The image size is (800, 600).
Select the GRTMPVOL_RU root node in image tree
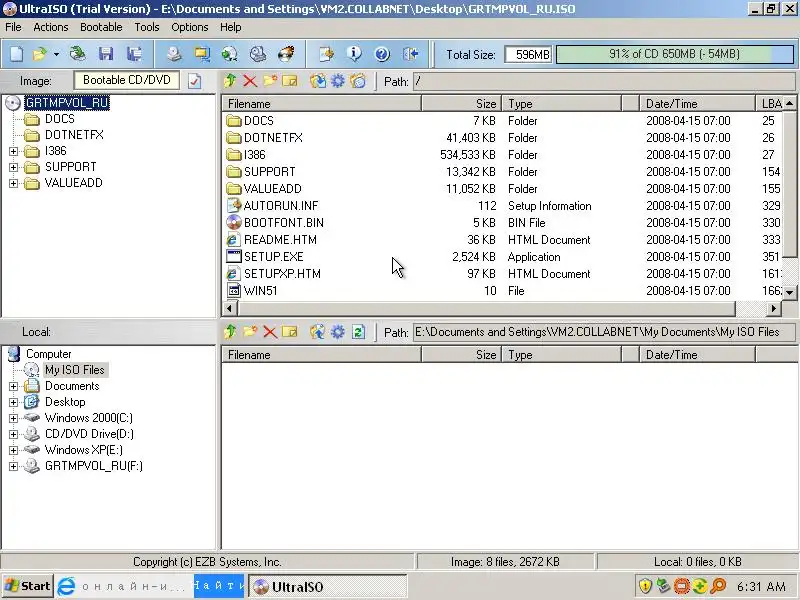point(66,103)
